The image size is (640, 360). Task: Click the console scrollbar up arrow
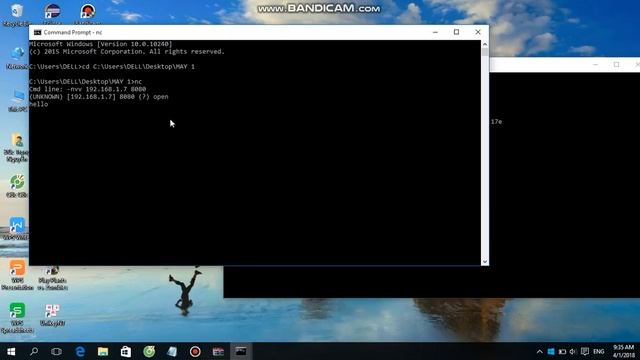click(485, 44)
